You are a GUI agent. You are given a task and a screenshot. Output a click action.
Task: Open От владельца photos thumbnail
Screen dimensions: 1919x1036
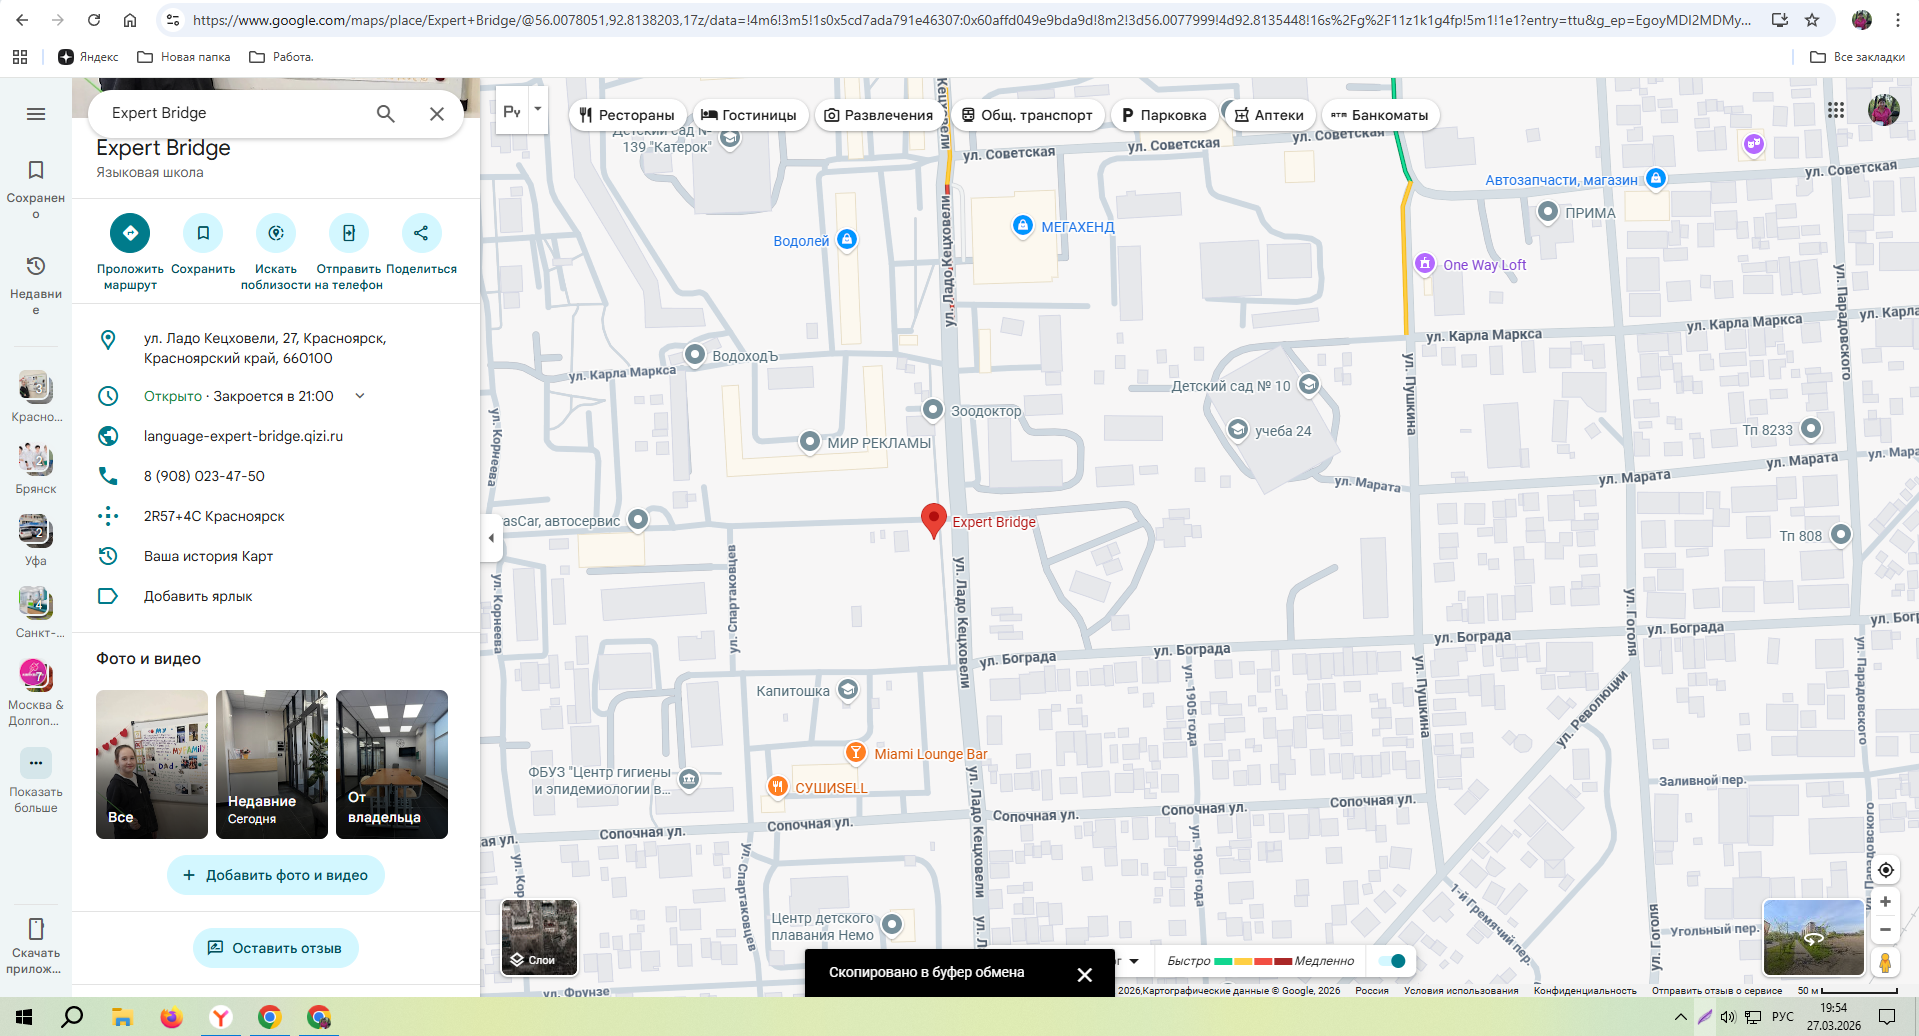[392, 764]
